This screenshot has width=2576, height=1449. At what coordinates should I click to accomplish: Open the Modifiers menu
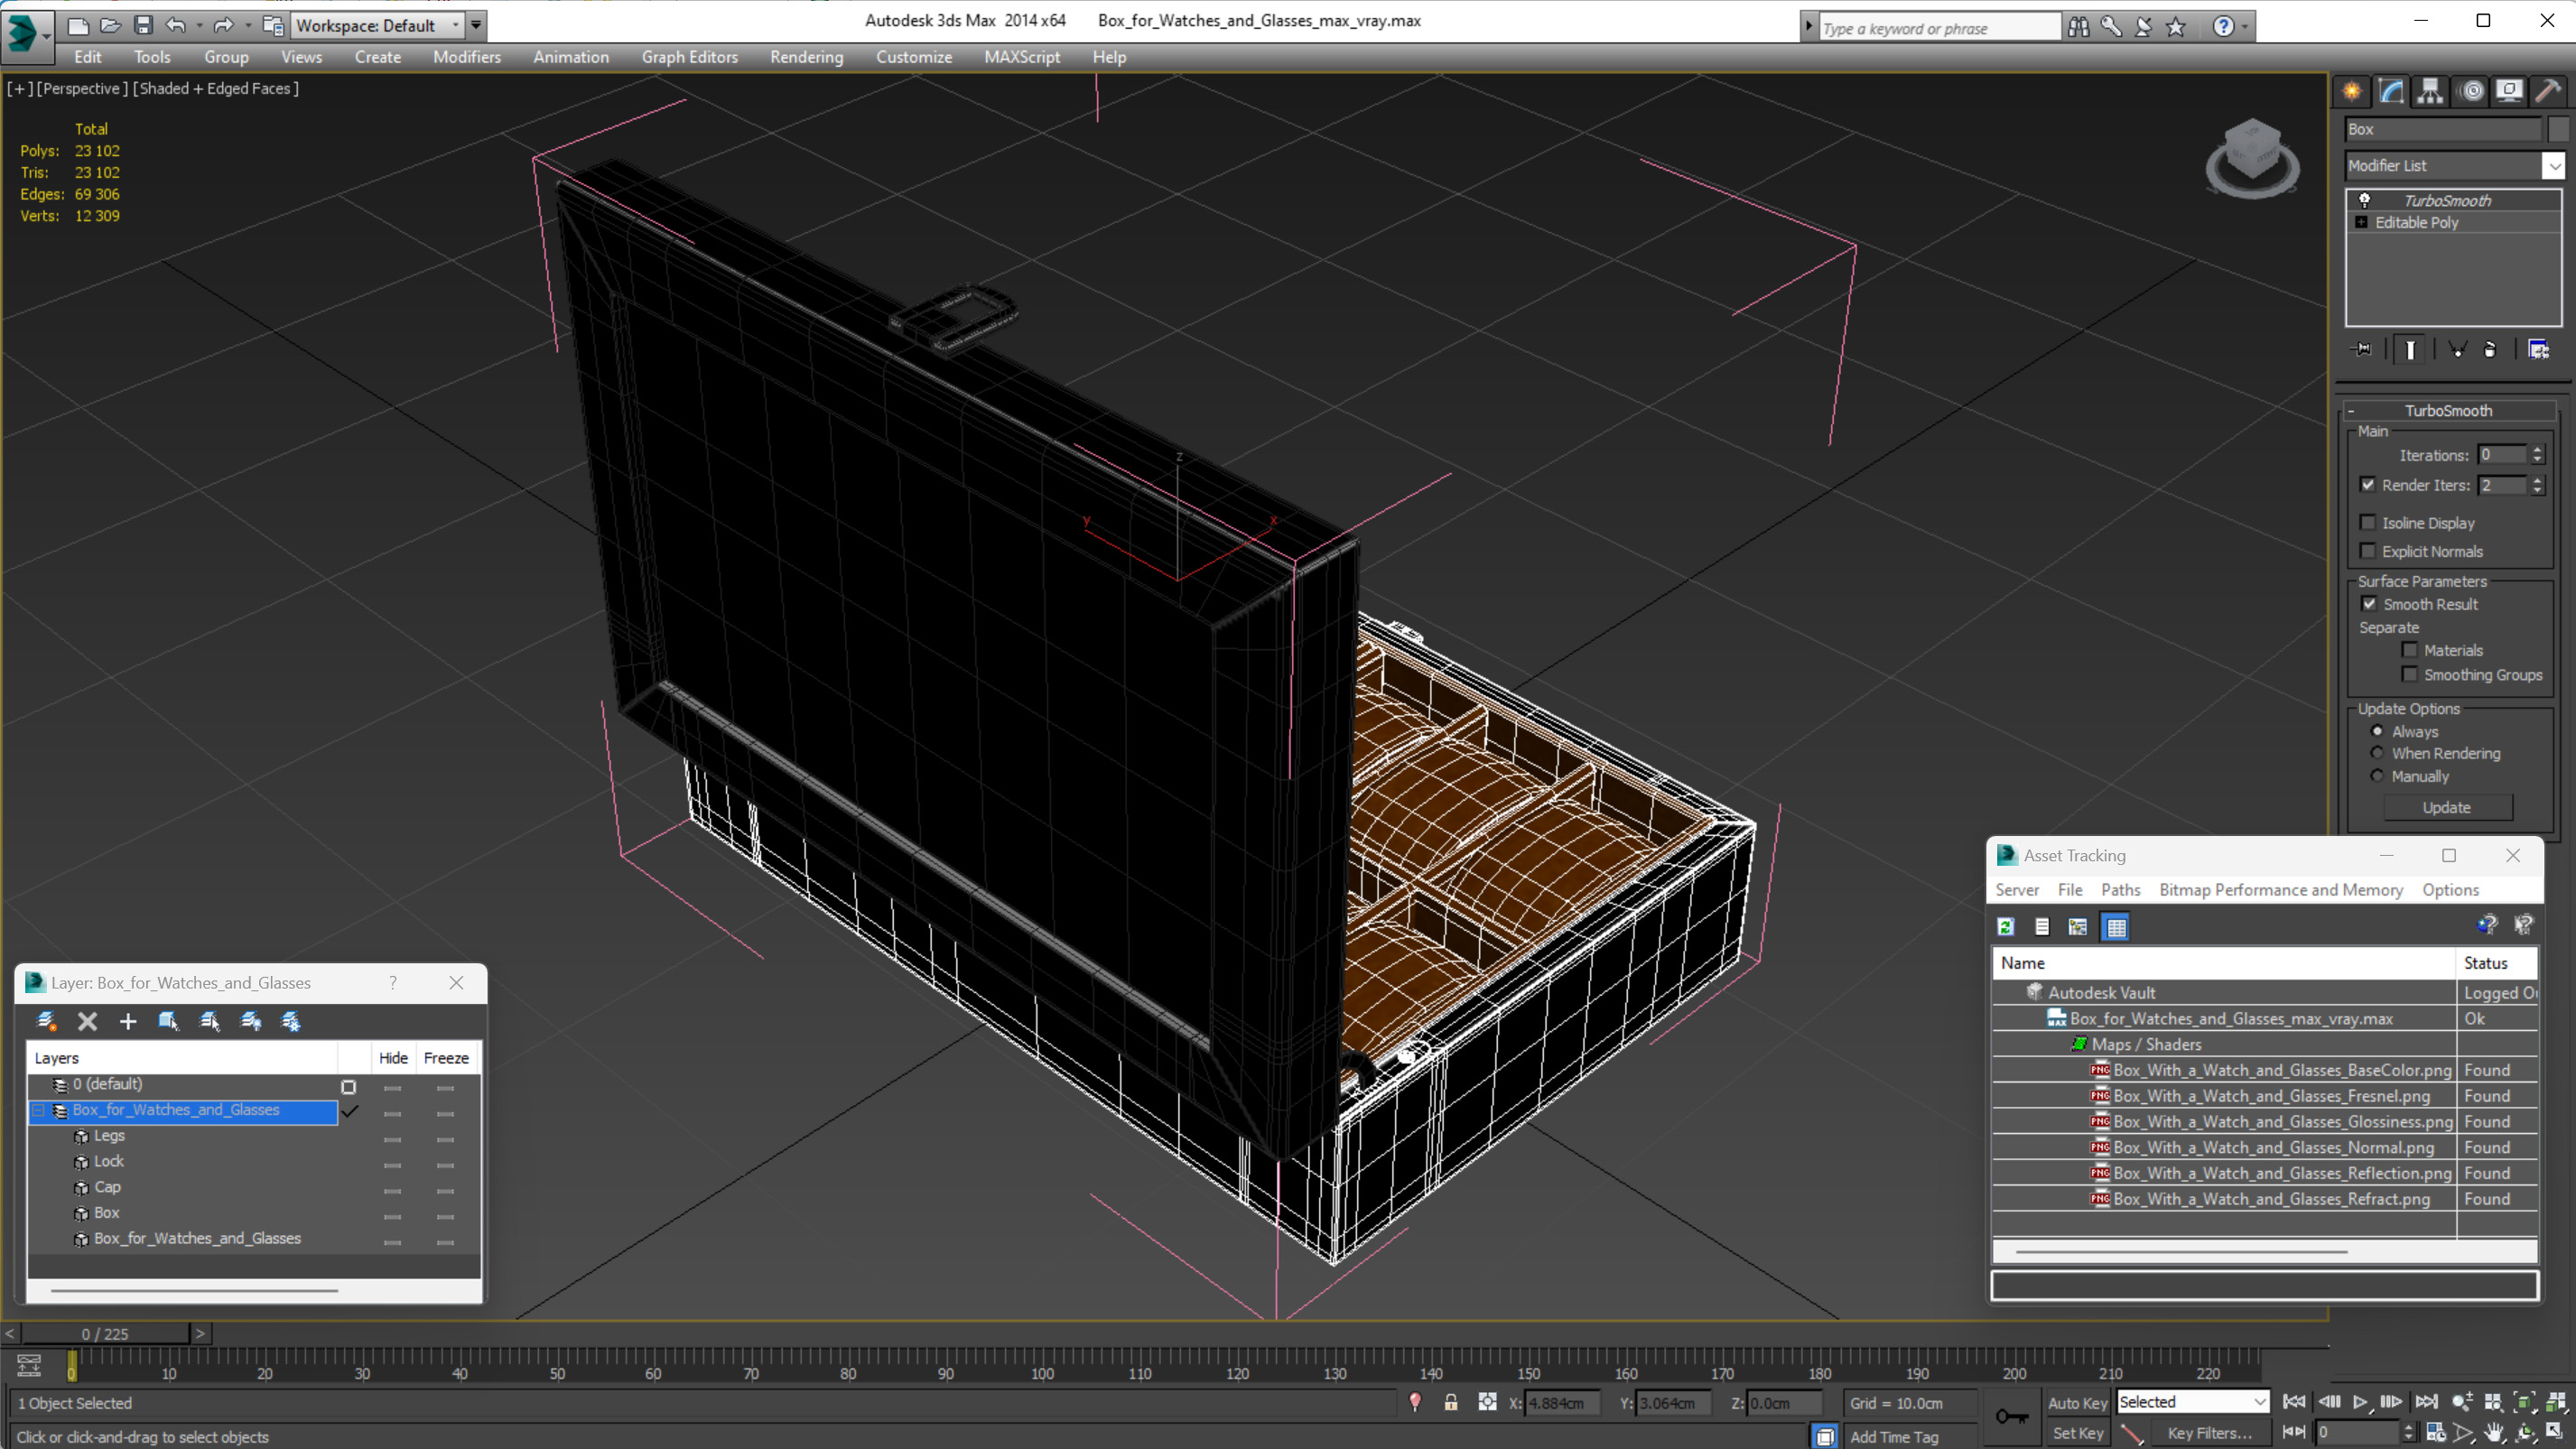tap(466, 57)
